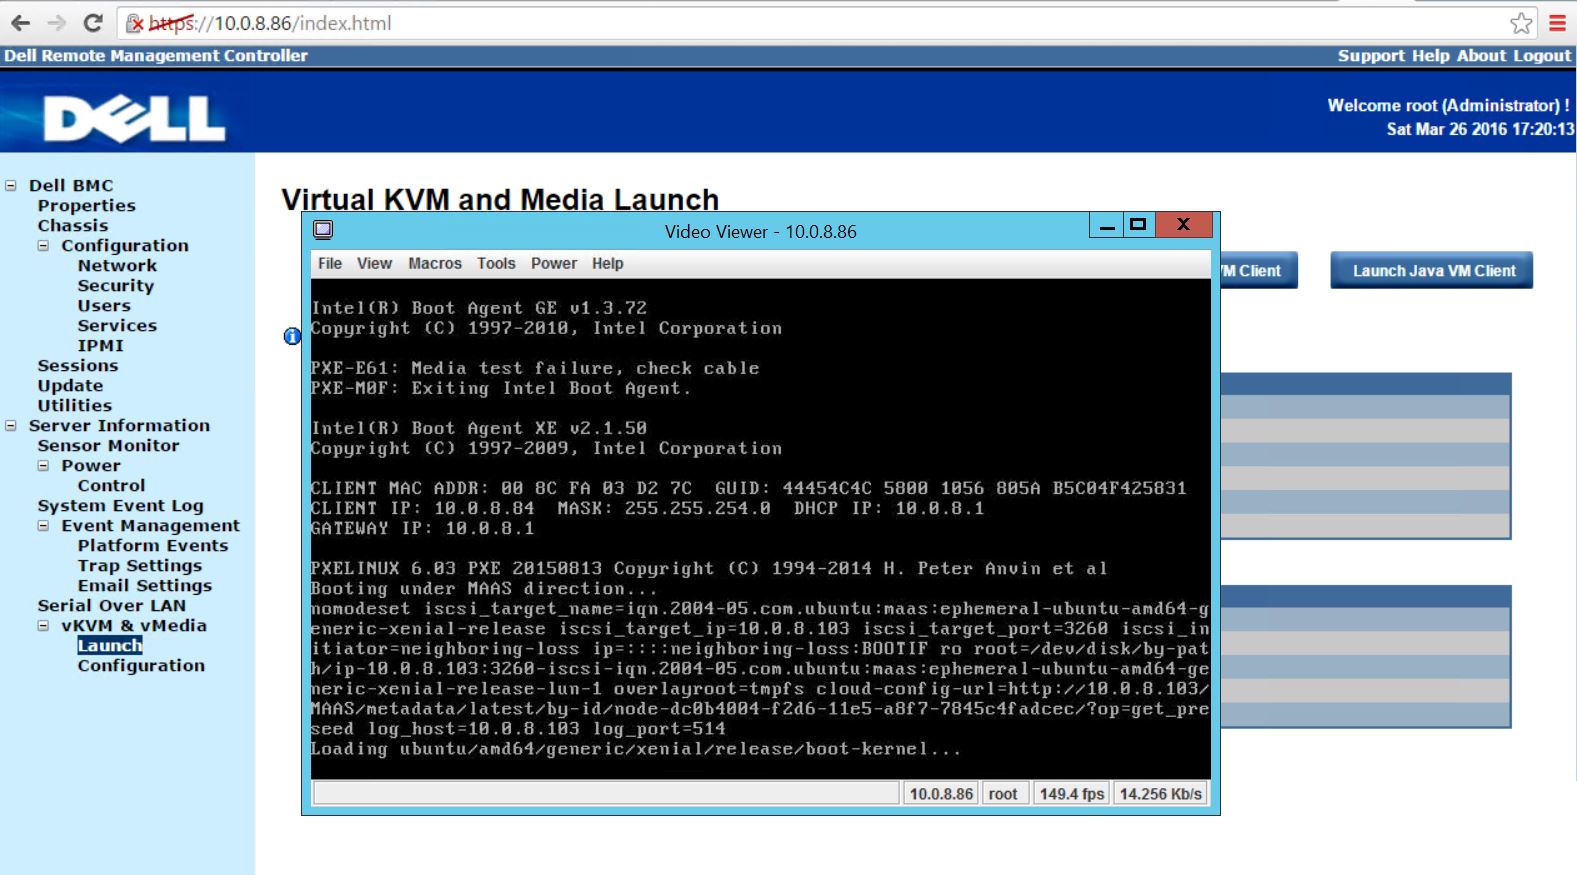Open Chassis in the sidebar
1577x875 pixels.
click(x=73, y=225)
